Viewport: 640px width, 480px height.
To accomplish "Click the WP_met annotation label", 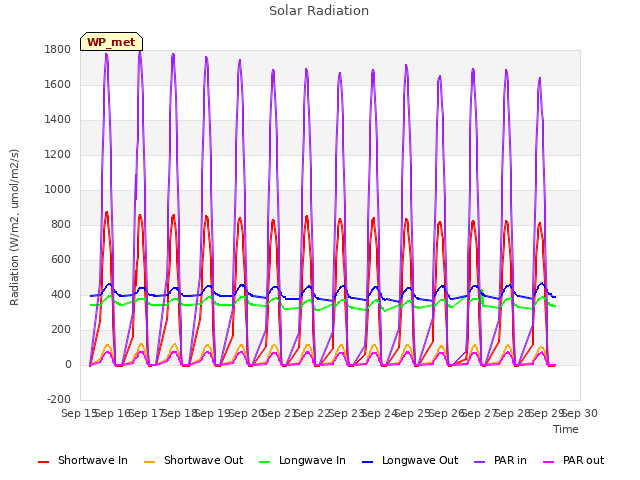I will pyautogui.click(x=111, y=42).
